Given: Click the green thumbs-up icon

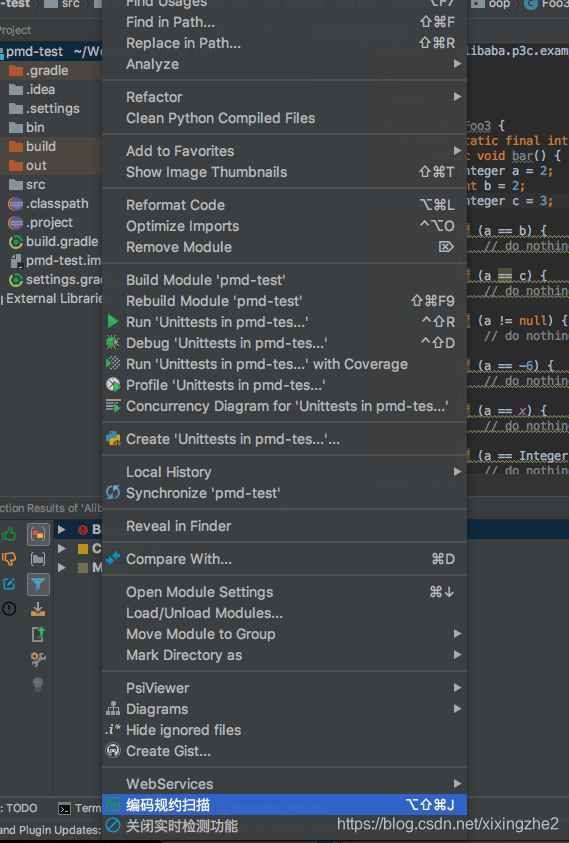Looking at the screenshot, I should (9, 534).
